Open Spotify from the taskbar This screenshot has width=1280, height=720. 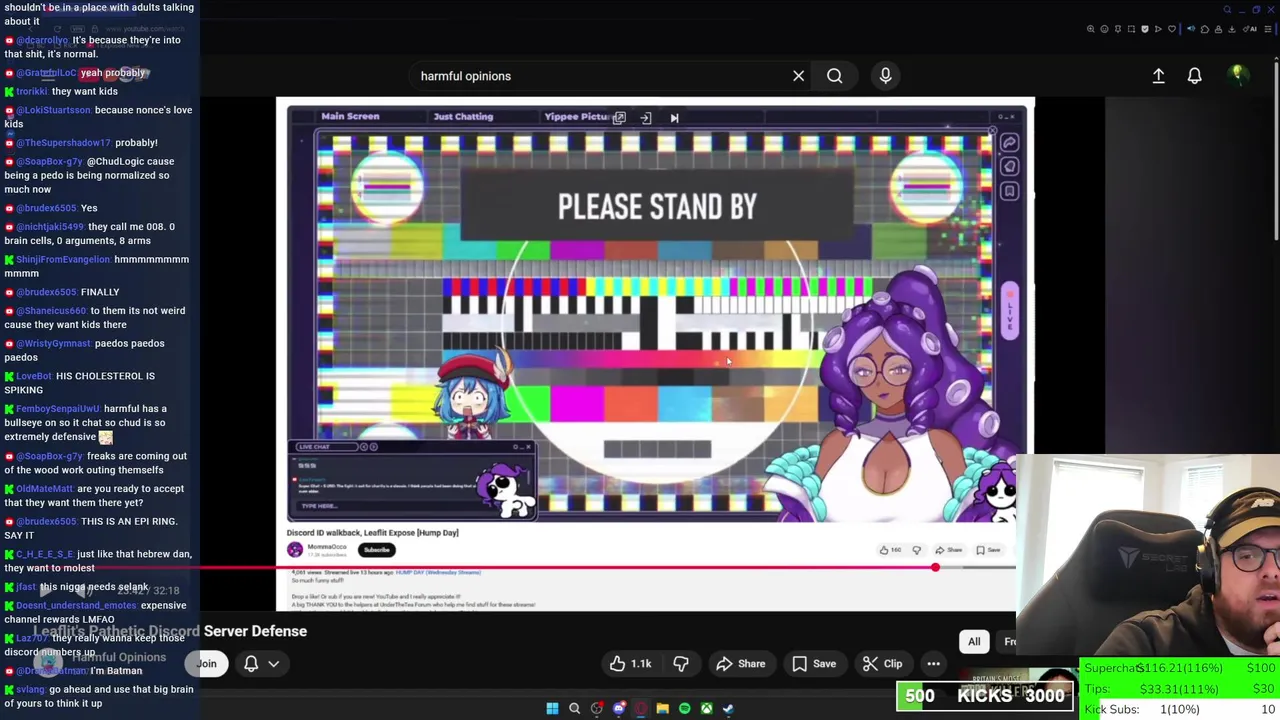click(x=684, y=709)
